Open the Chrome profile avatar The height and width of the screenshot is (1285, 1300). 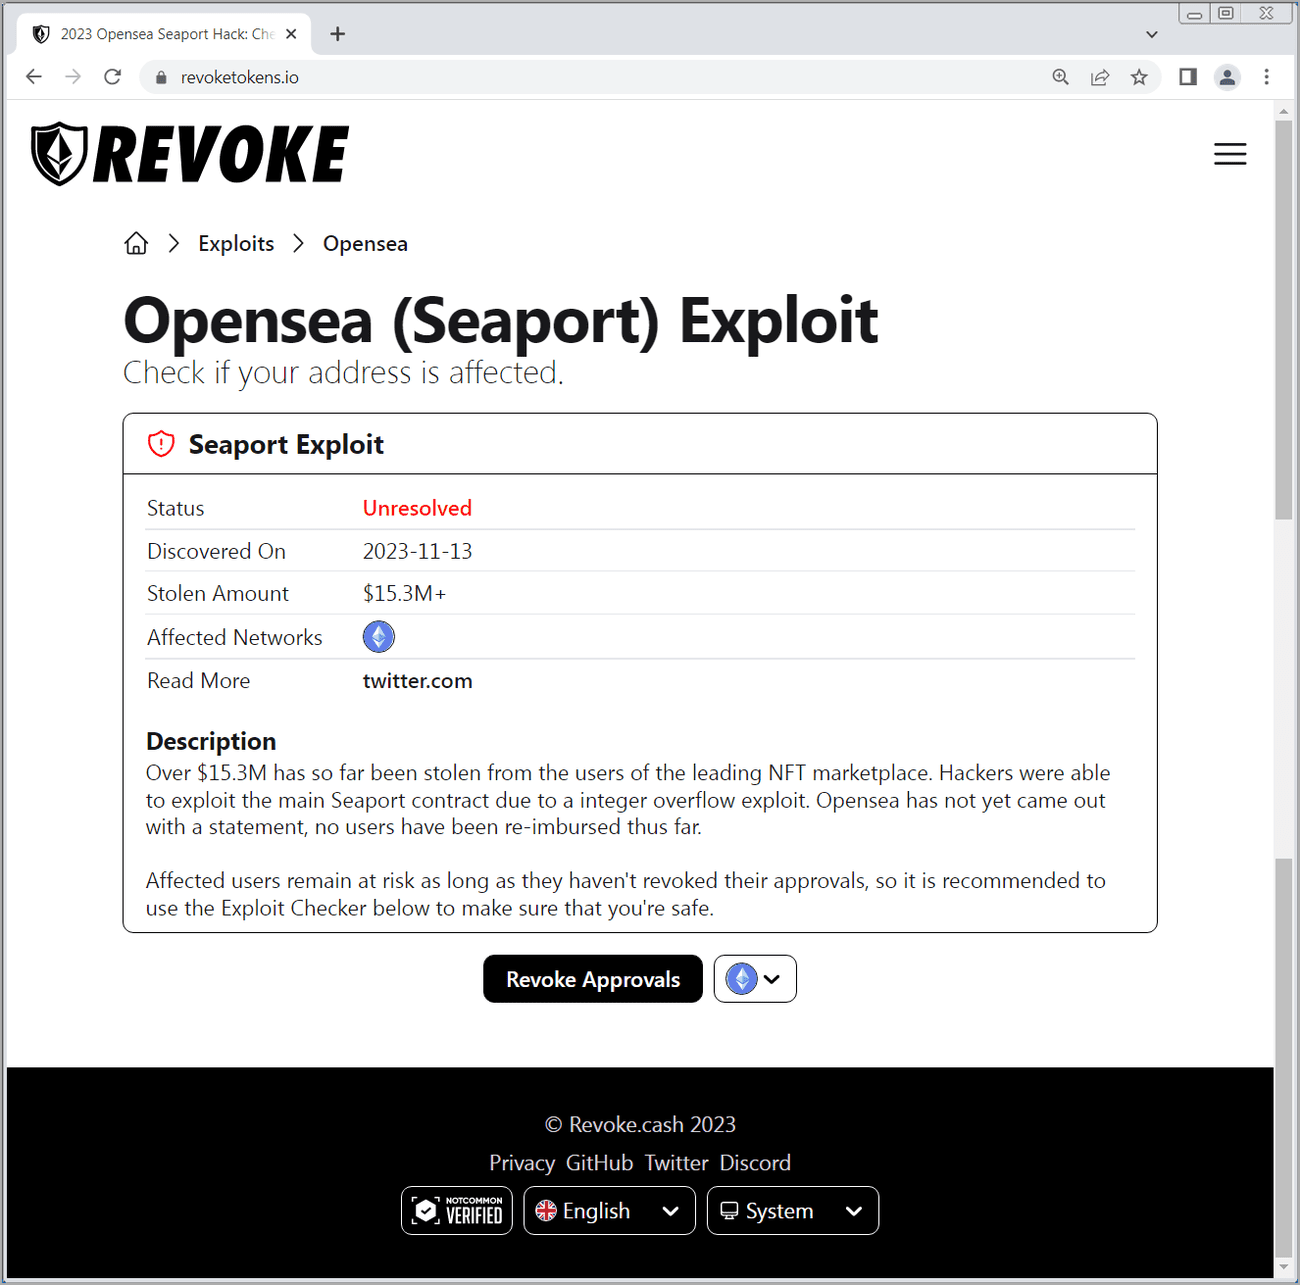pyautogui.click(x=1226, y=77)
